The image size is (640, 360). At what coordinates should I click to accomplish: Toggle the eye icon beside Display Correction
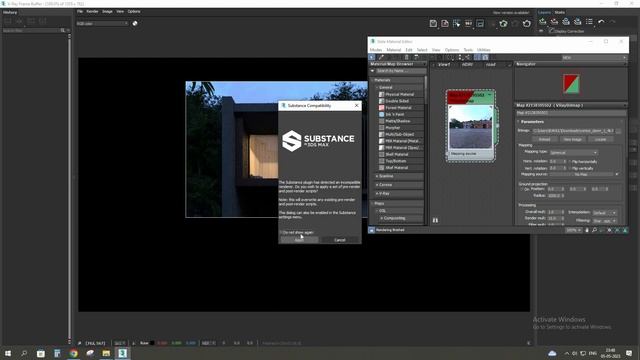[542, 31]
